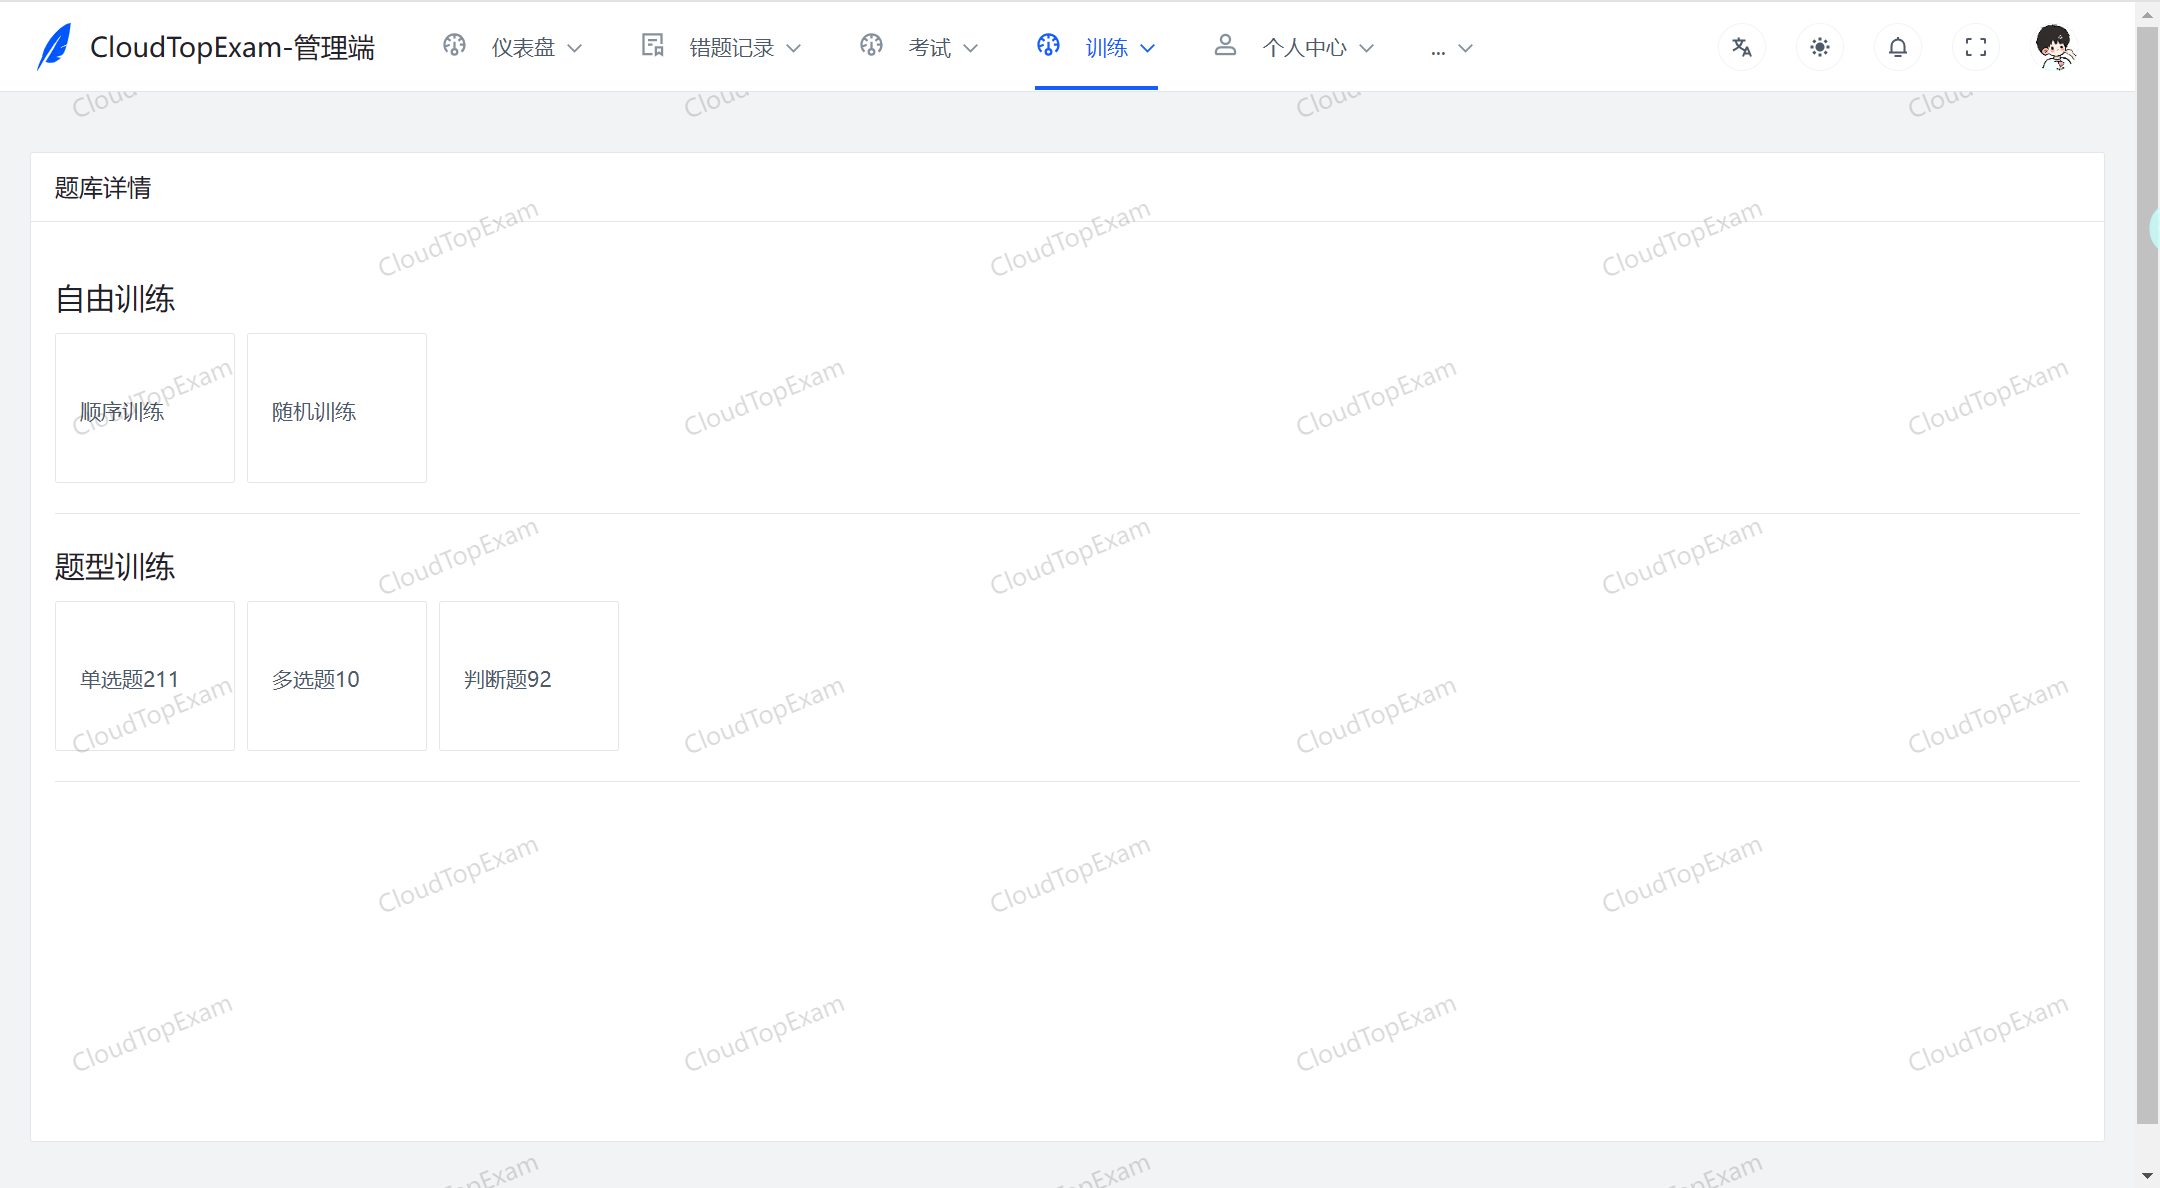
Task: Click the blue training menu icon
Action: (1048, 45)
